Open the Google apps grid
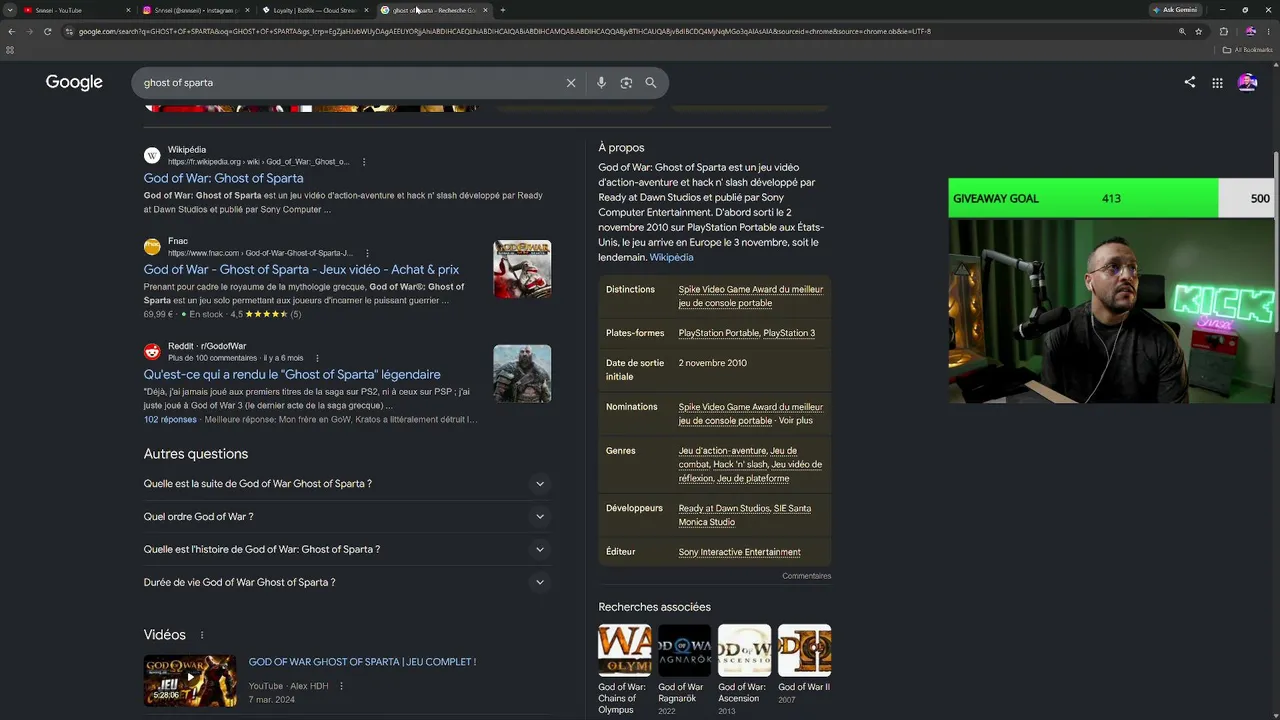This screenshot has width=1280, height=720. point(1217,83)
